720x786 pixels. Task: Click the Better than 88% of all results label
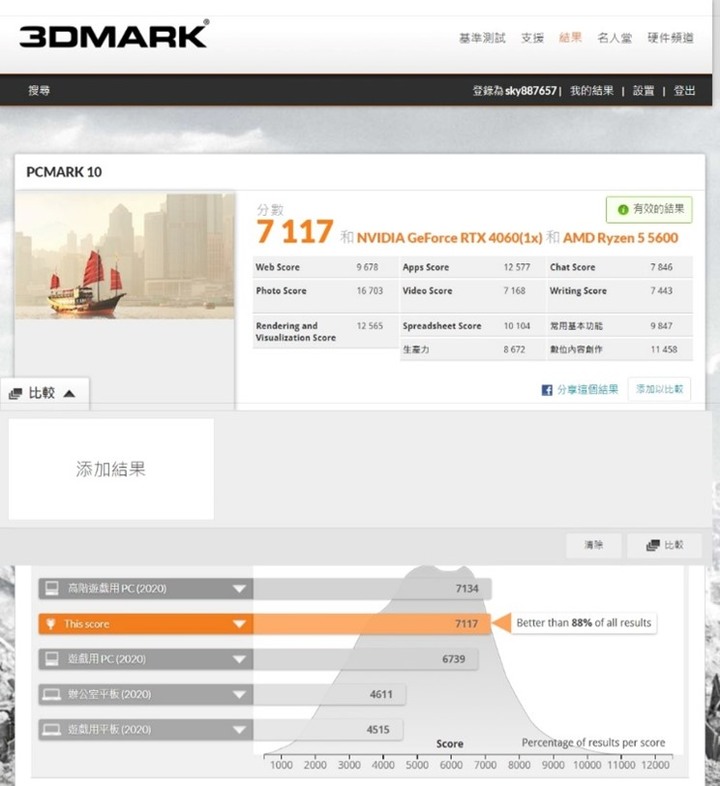584,623
